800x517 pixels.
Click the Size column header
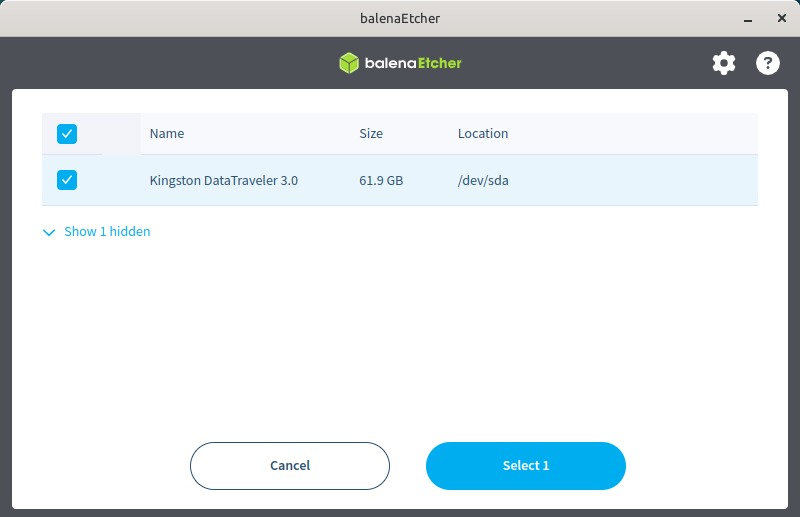pyautogui.click(x=371, y=133)
